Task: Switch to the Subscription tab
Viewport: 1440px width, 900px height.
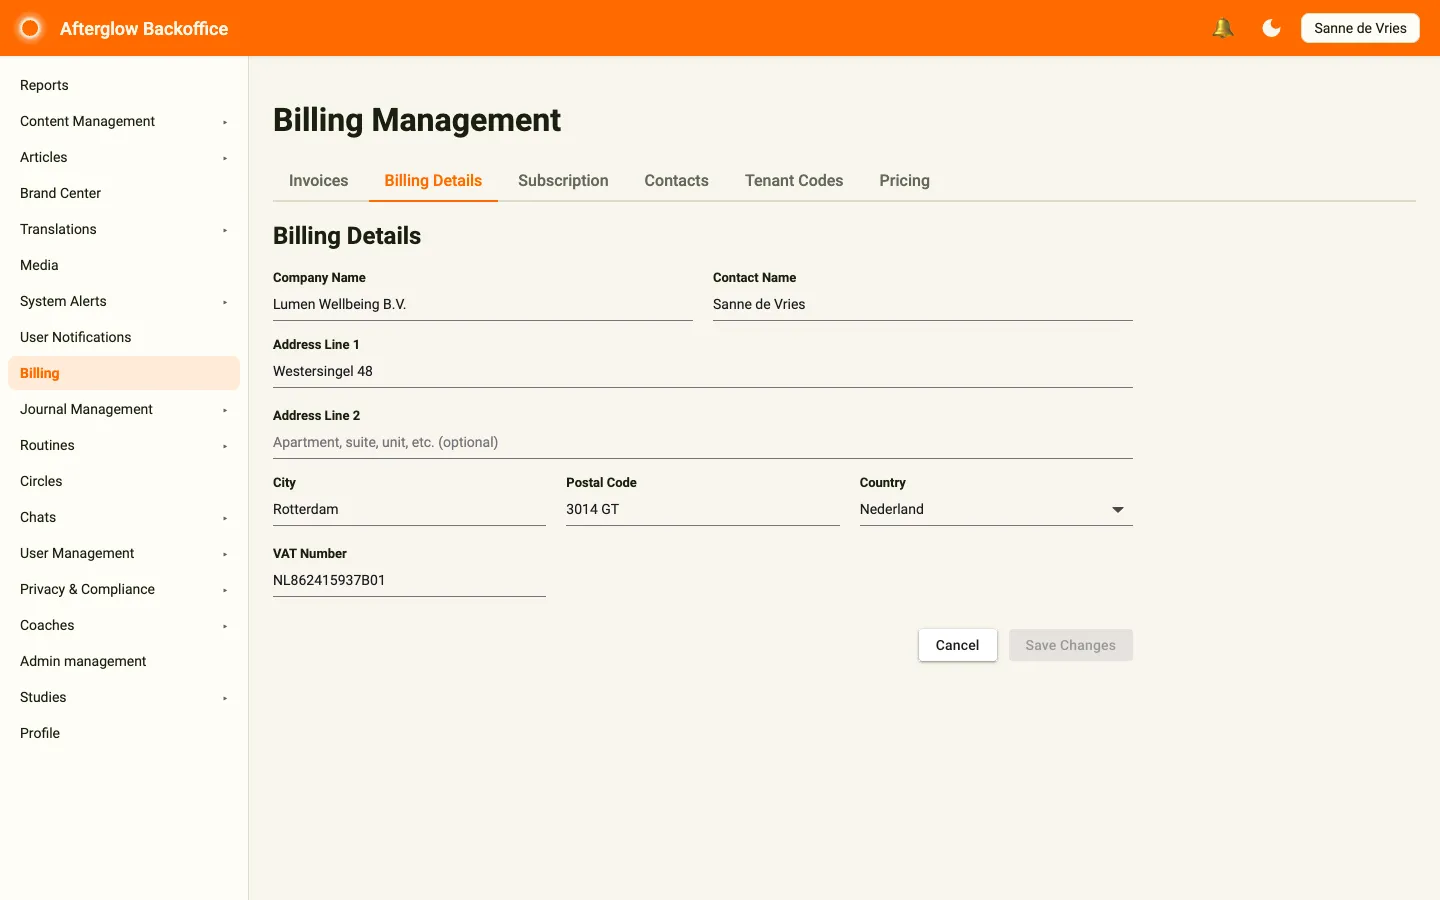Action: (563, 181)
